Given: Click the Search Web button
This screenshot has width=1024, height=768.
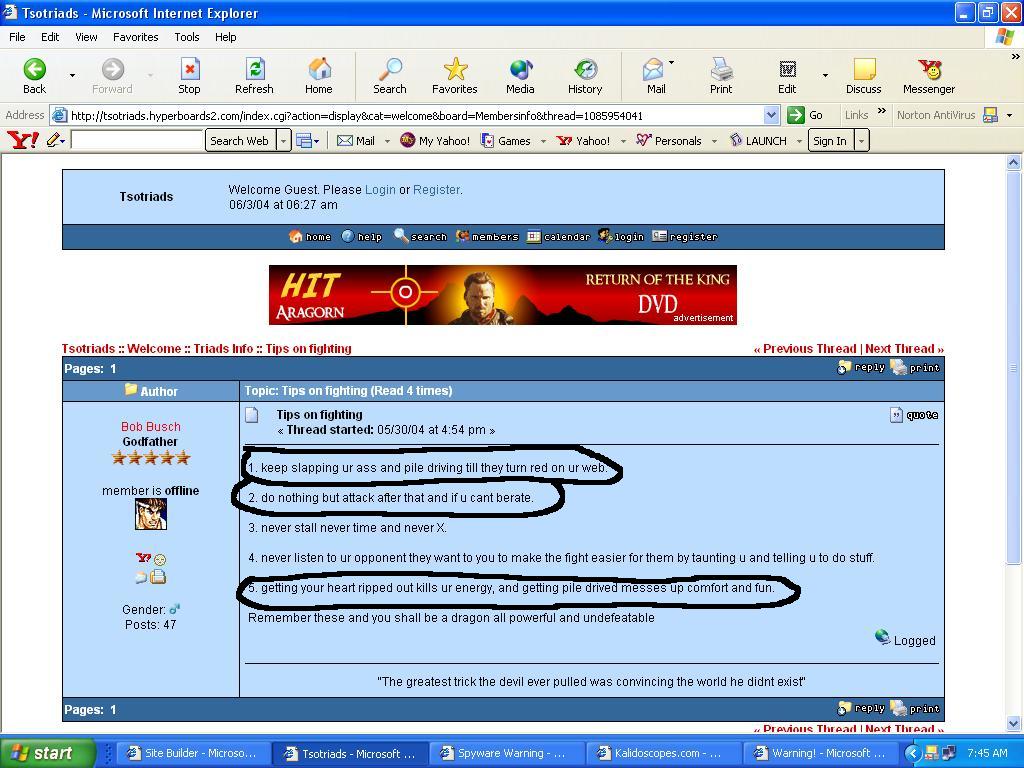Looking at the screenshot, I should coord(240,140).
